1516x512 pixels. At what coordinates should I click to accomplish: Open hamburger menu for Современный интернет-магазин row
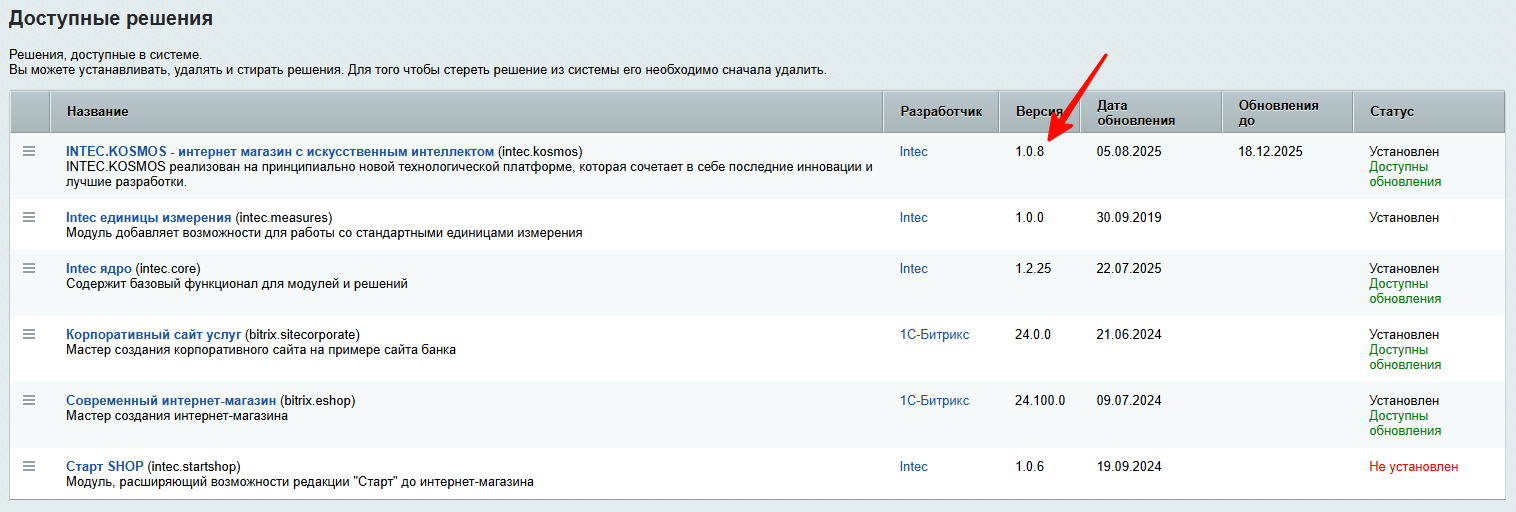tap(29, 400)
